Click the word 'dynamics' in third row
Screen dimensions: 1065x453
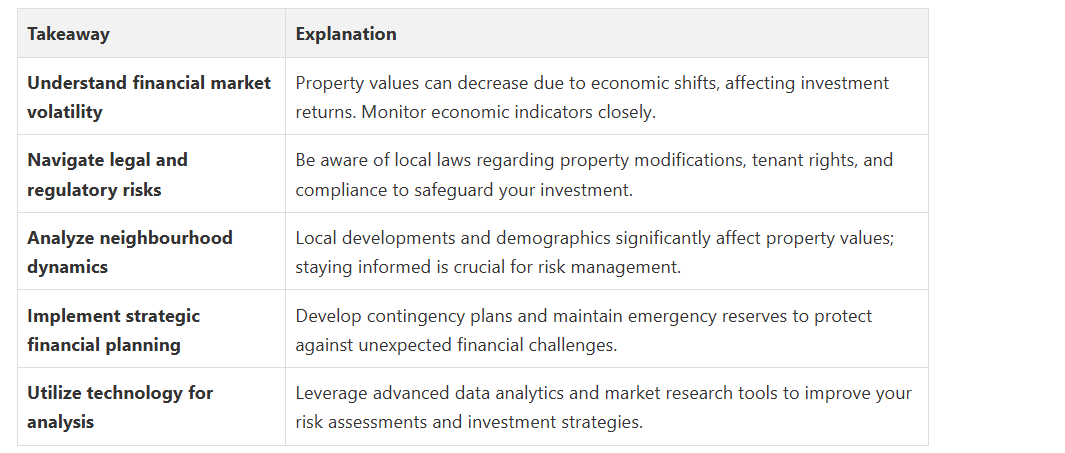tap(67, 267)
